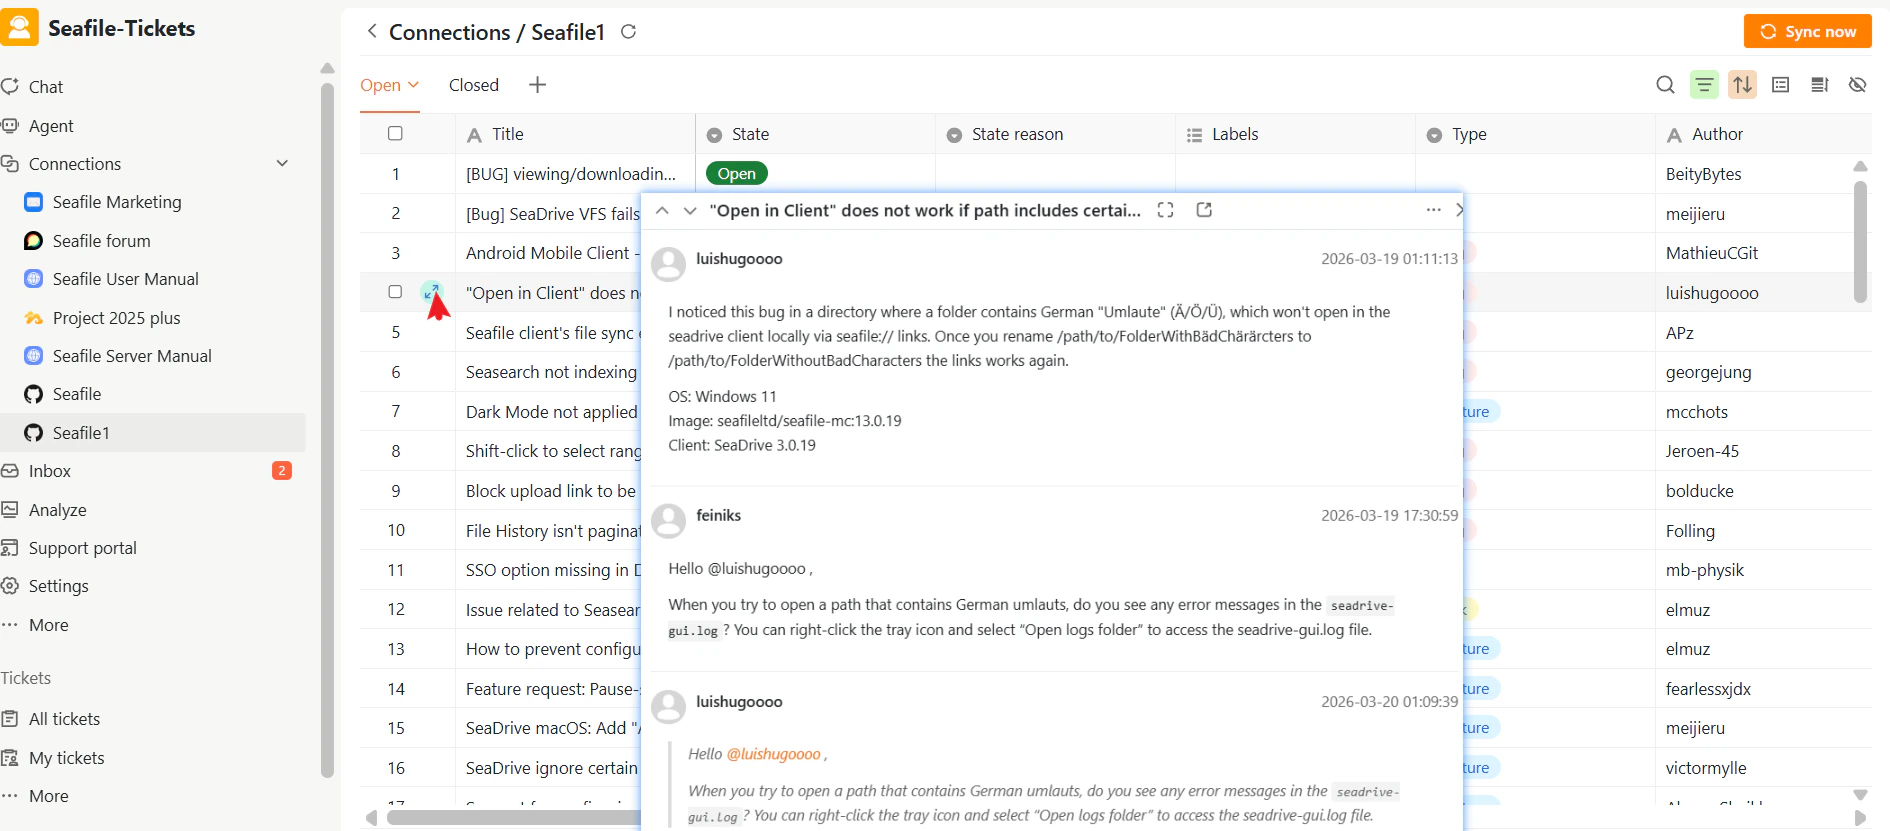Image resolution: width=1890 pixels, height=831 pixels.
Task: Click the sidebar vertical scrollbar
Action: [327, 430]
